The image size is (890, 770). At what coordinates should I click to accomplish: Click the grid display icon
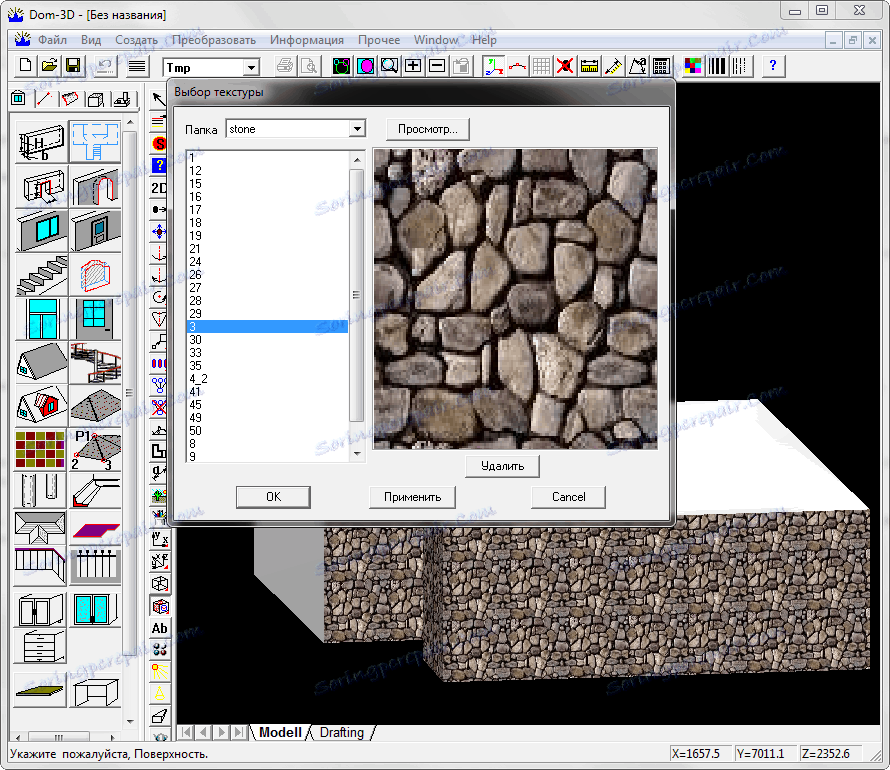(x=541, y=66)
